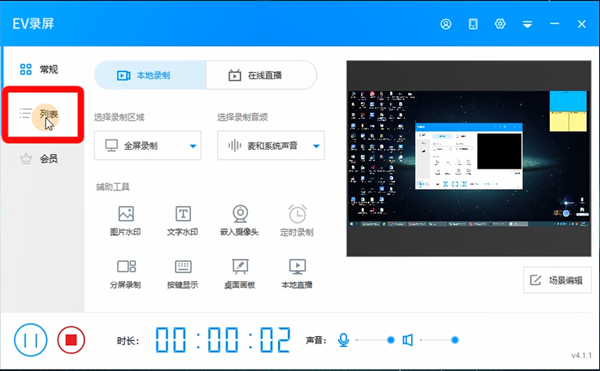Select the 分屏录制 split-screen recording tool
Viewport: 600px width, 371px height.
click(x=126, y=274)
